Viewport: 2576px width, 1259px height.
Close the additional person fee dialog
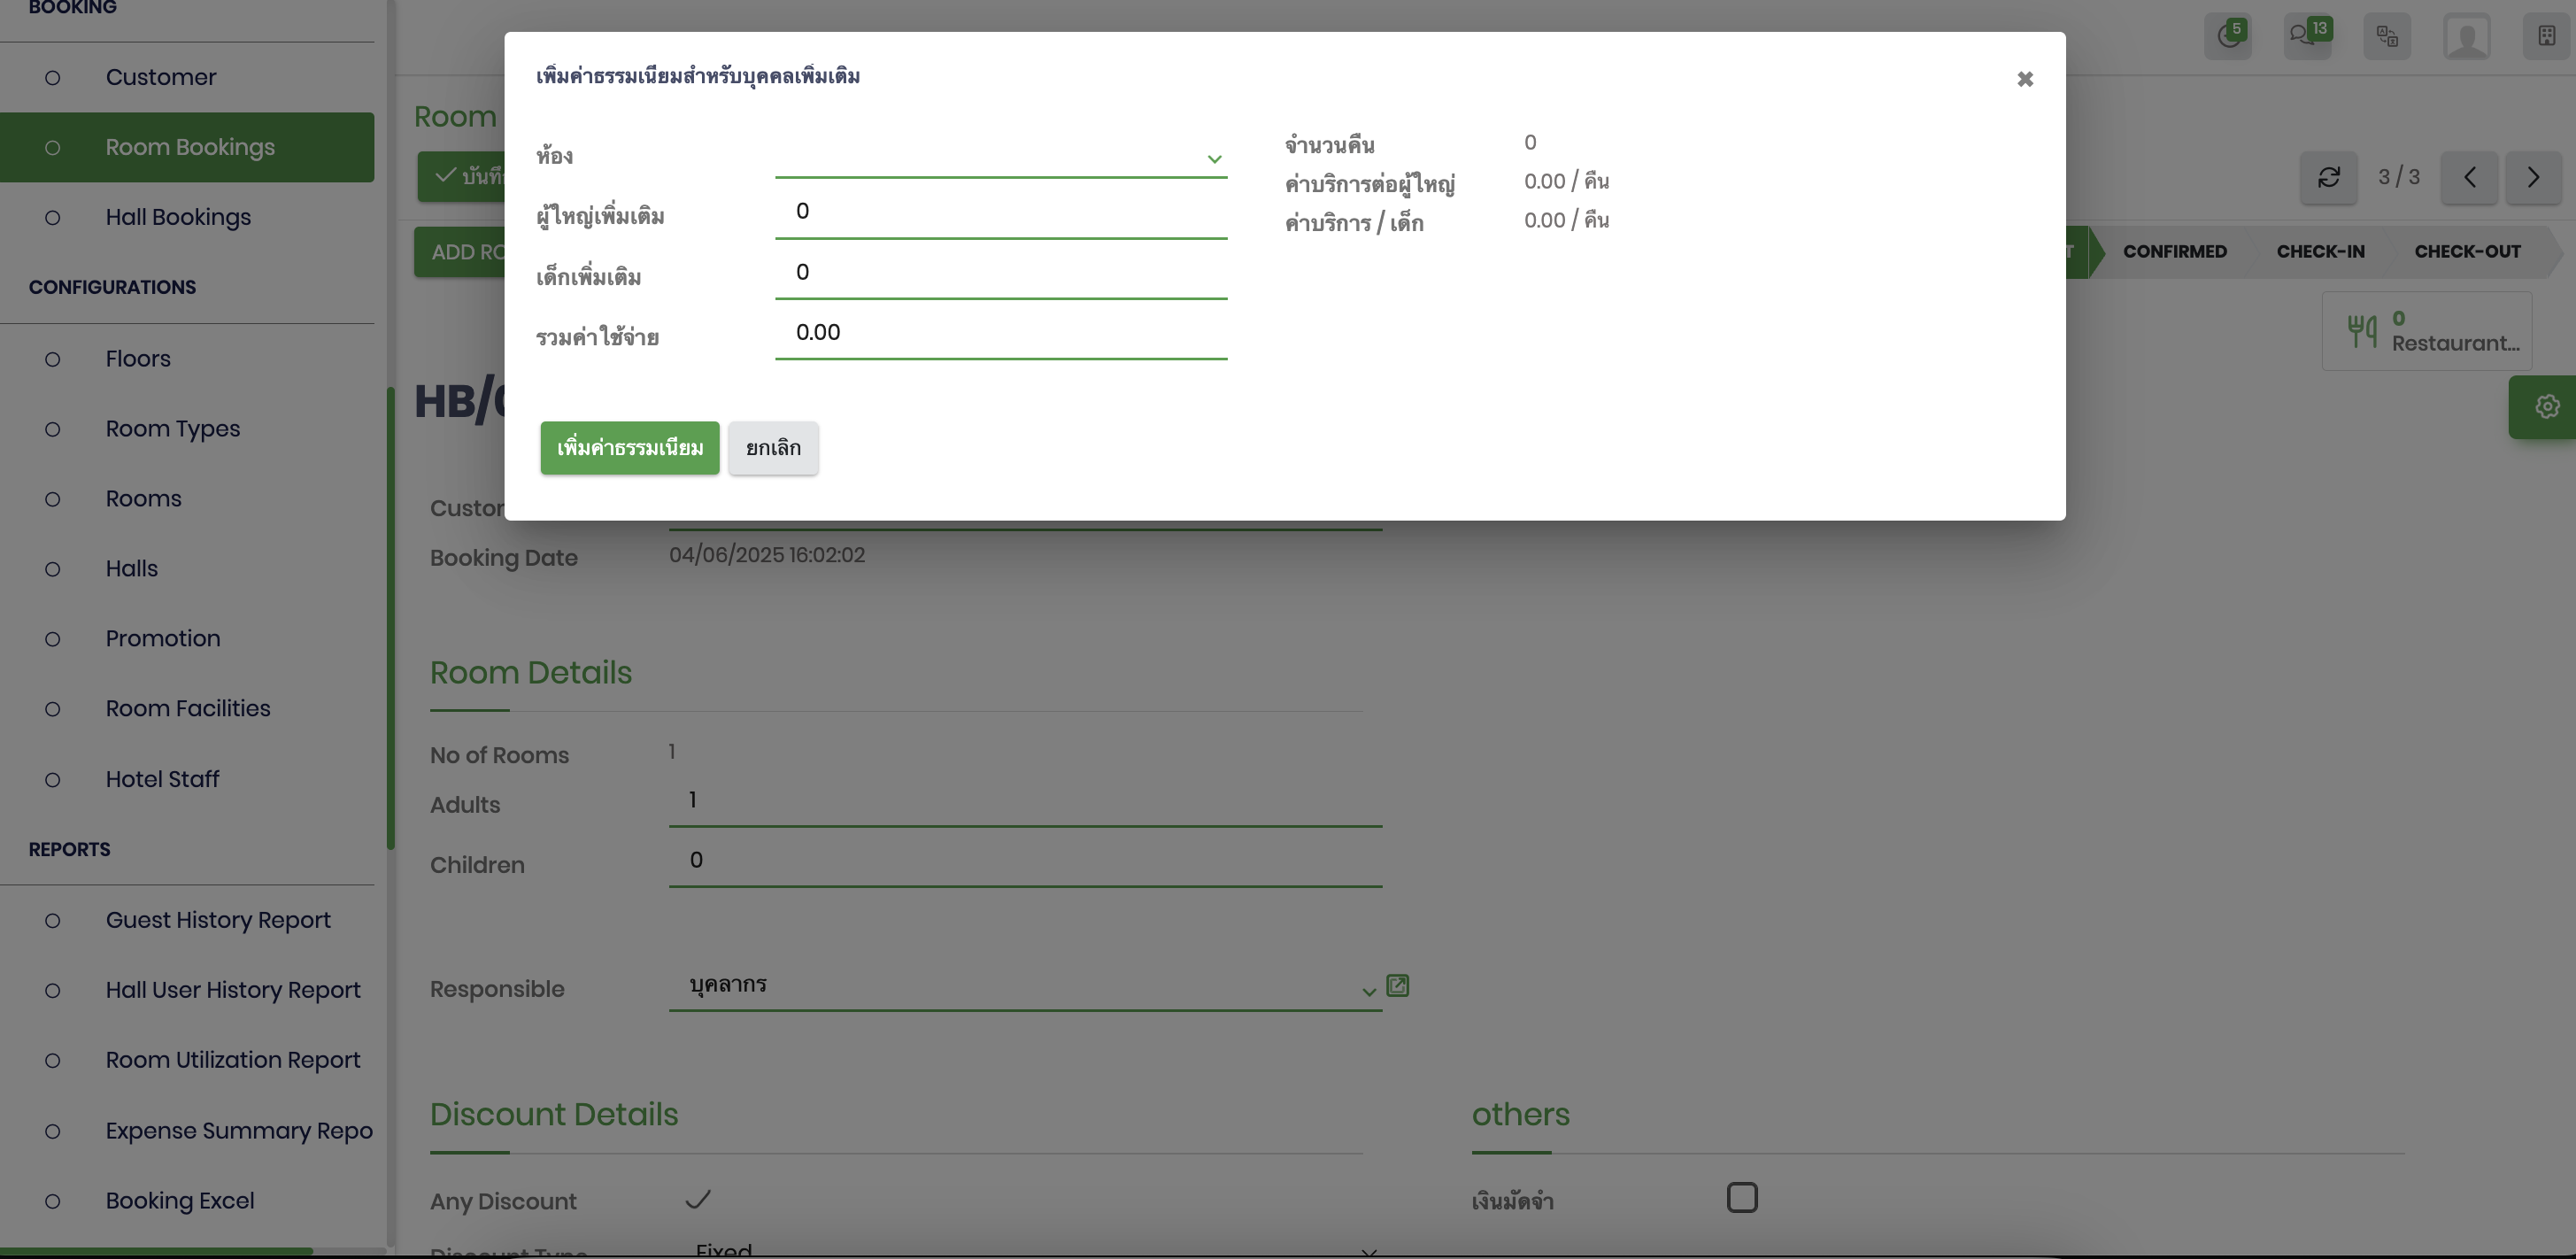point(2024,79)
